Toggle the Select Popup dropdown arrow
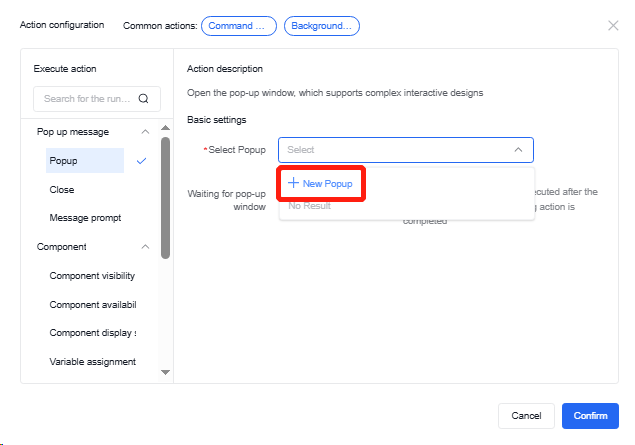The width and height of the screenshot is (635, 445). (x=518, y=150)
